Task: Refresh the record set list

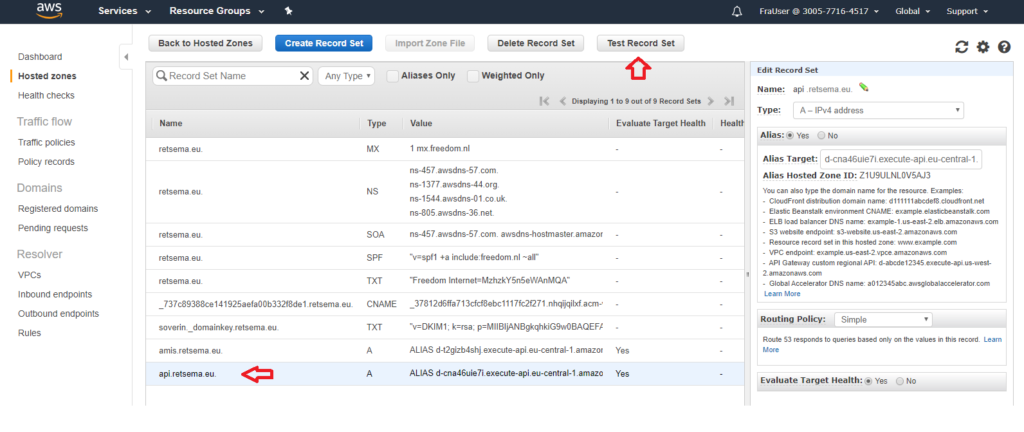Action: (962, 47)
